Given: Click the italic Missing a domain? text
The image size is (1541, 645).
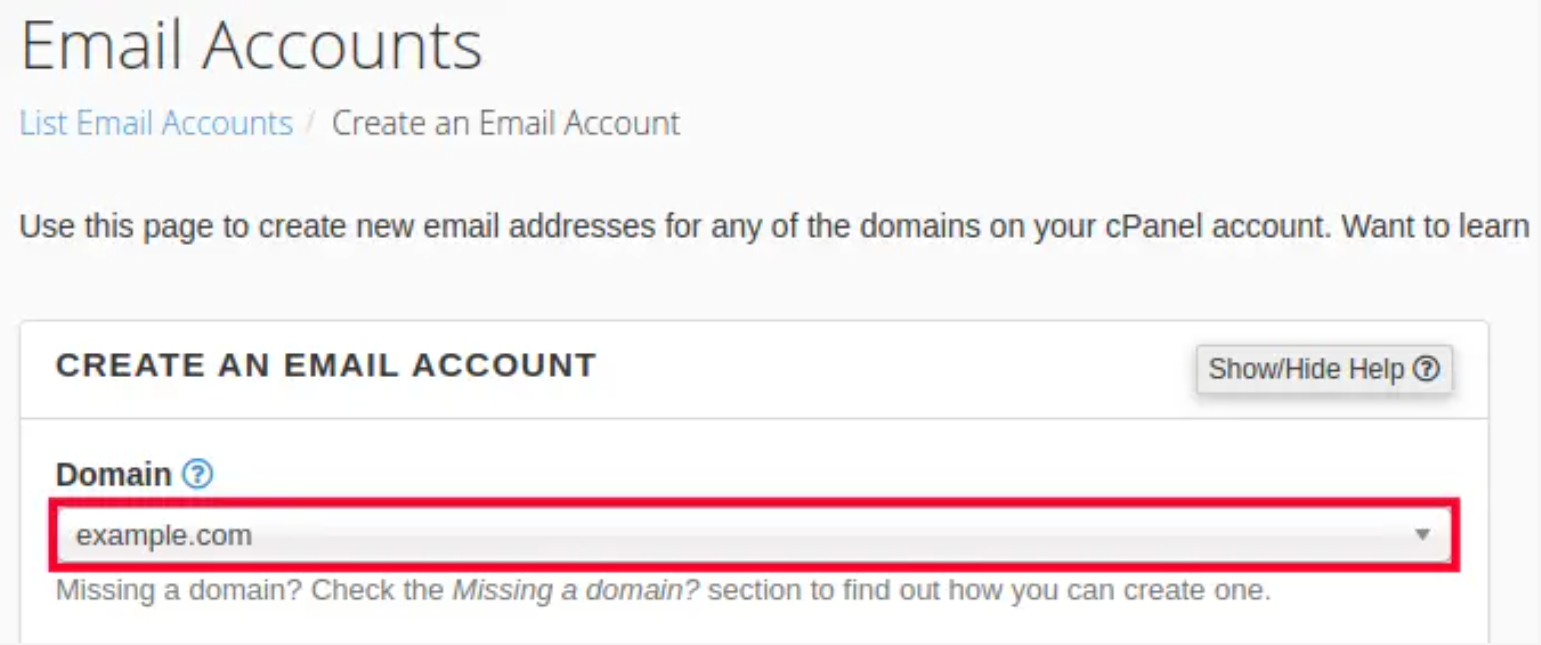Looking at the screenshot, I should point(576,590).
